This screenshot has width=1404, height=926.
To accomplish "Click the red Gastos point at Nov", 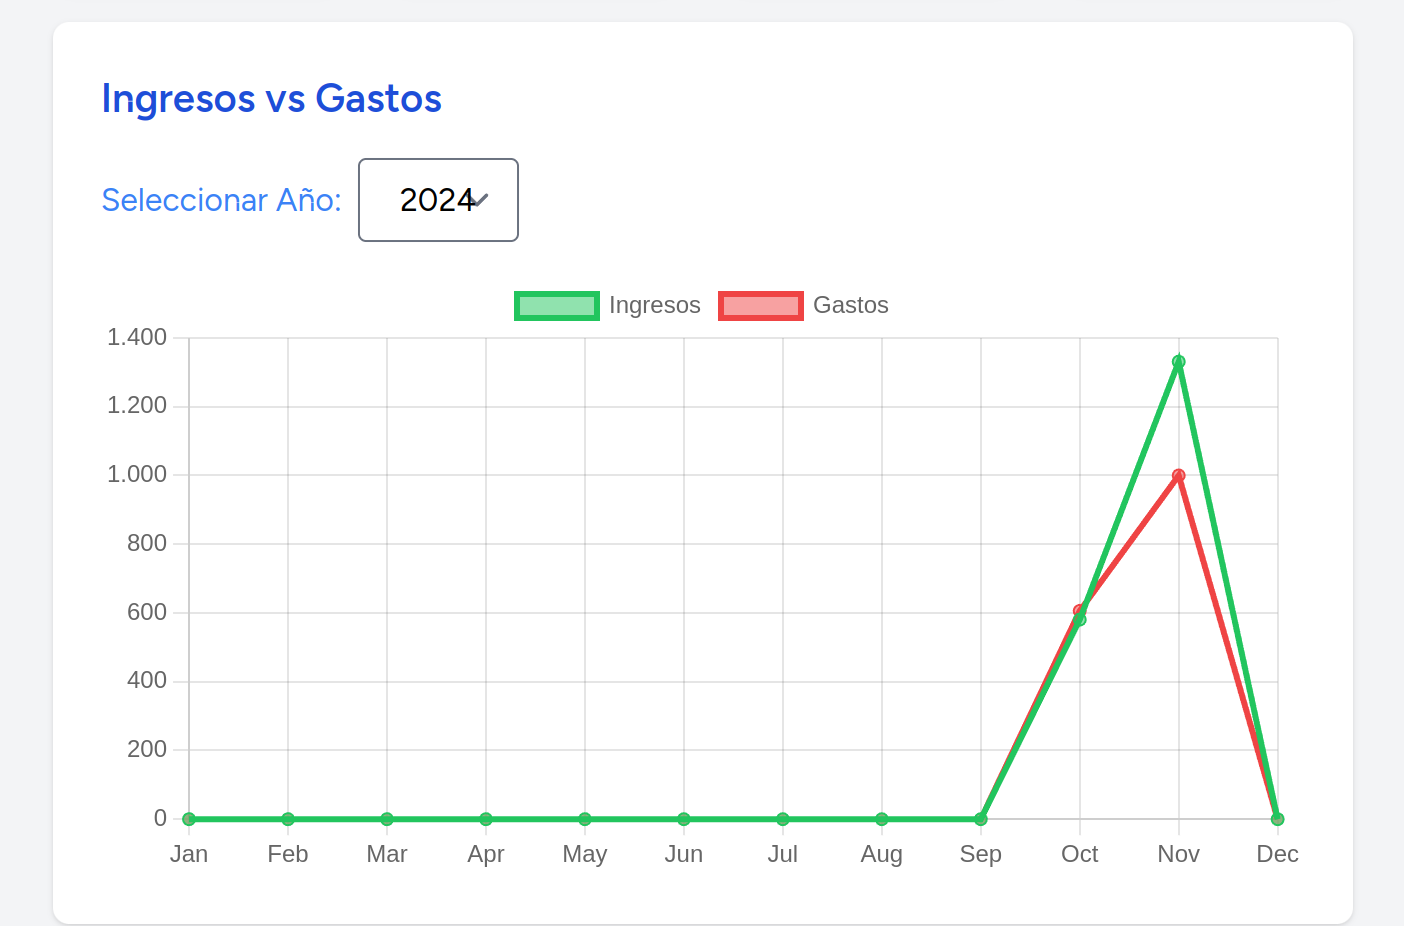I will (1179, 476).
